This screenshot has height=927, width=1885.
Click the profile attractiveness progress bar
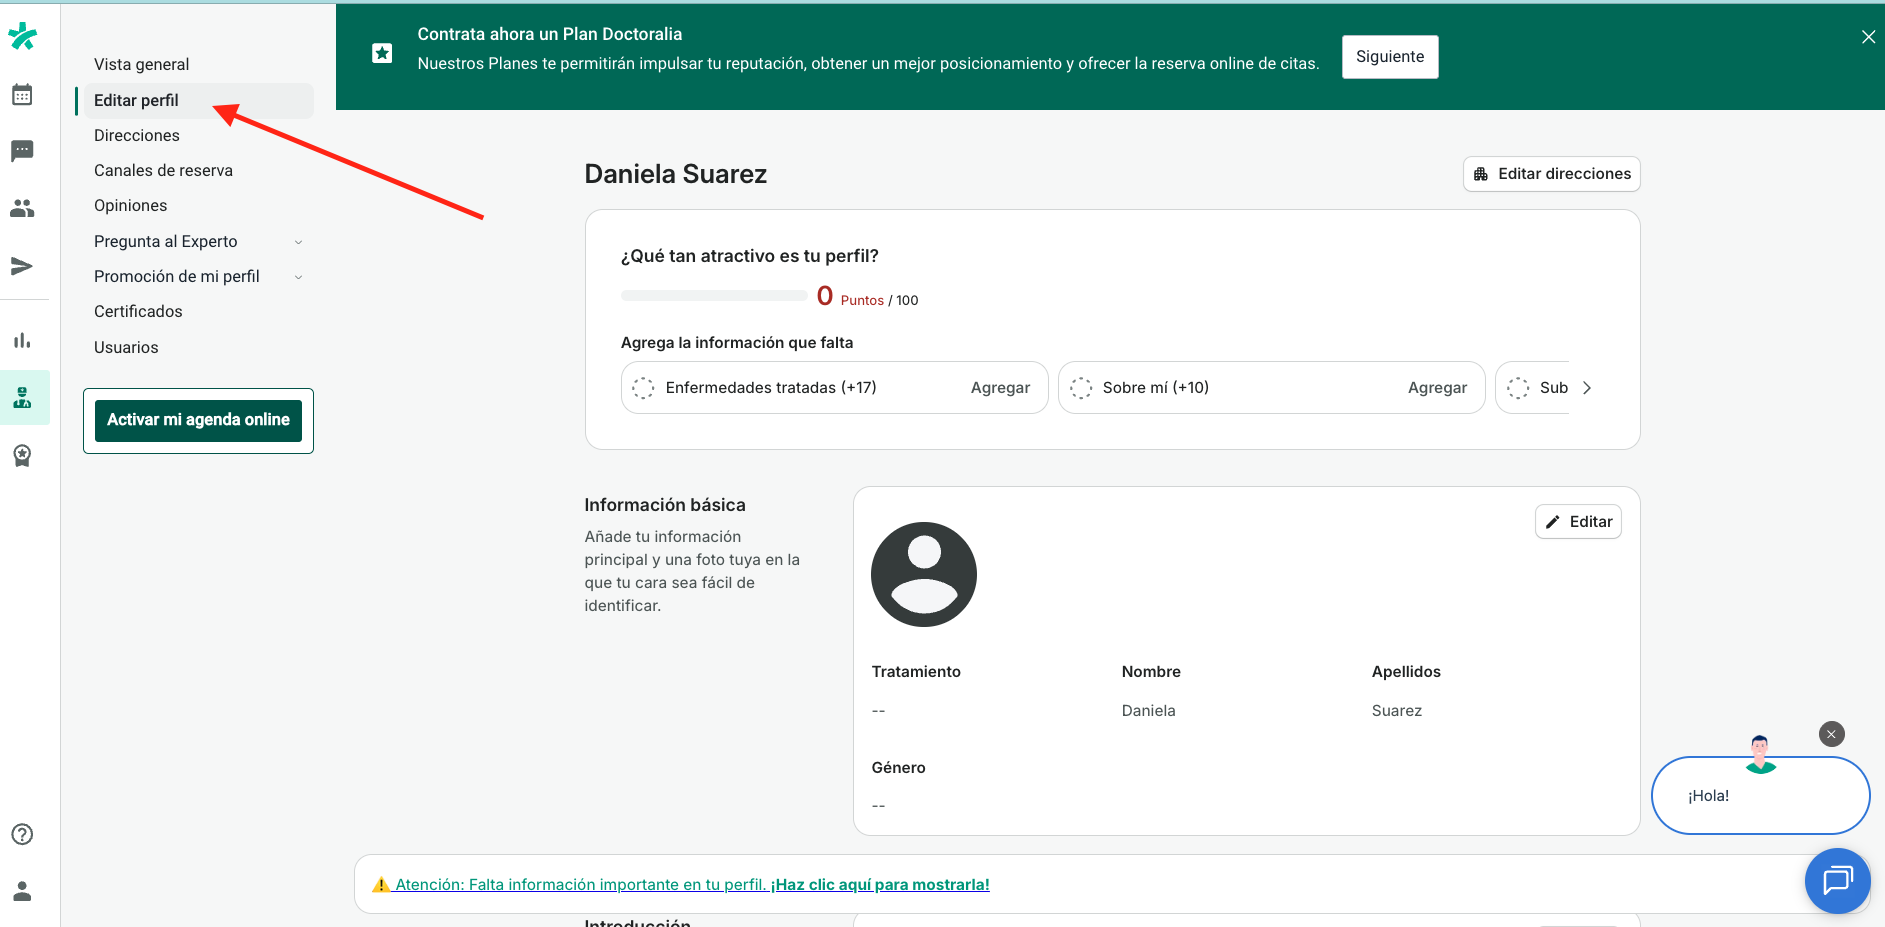pyautogui.click(x=714, y=296)
